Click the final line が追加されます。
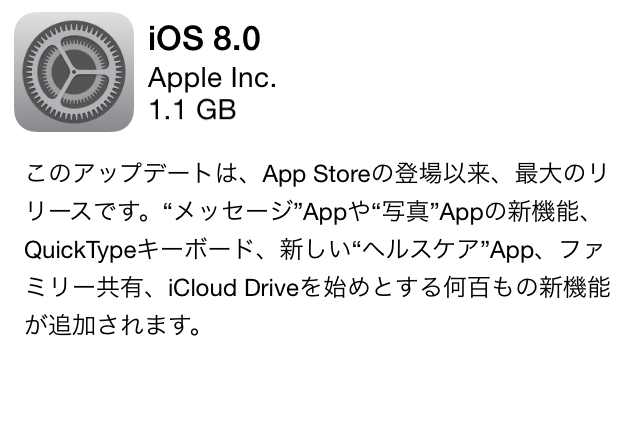The width and height of the screenshot is (640, 427). [113, 325]
